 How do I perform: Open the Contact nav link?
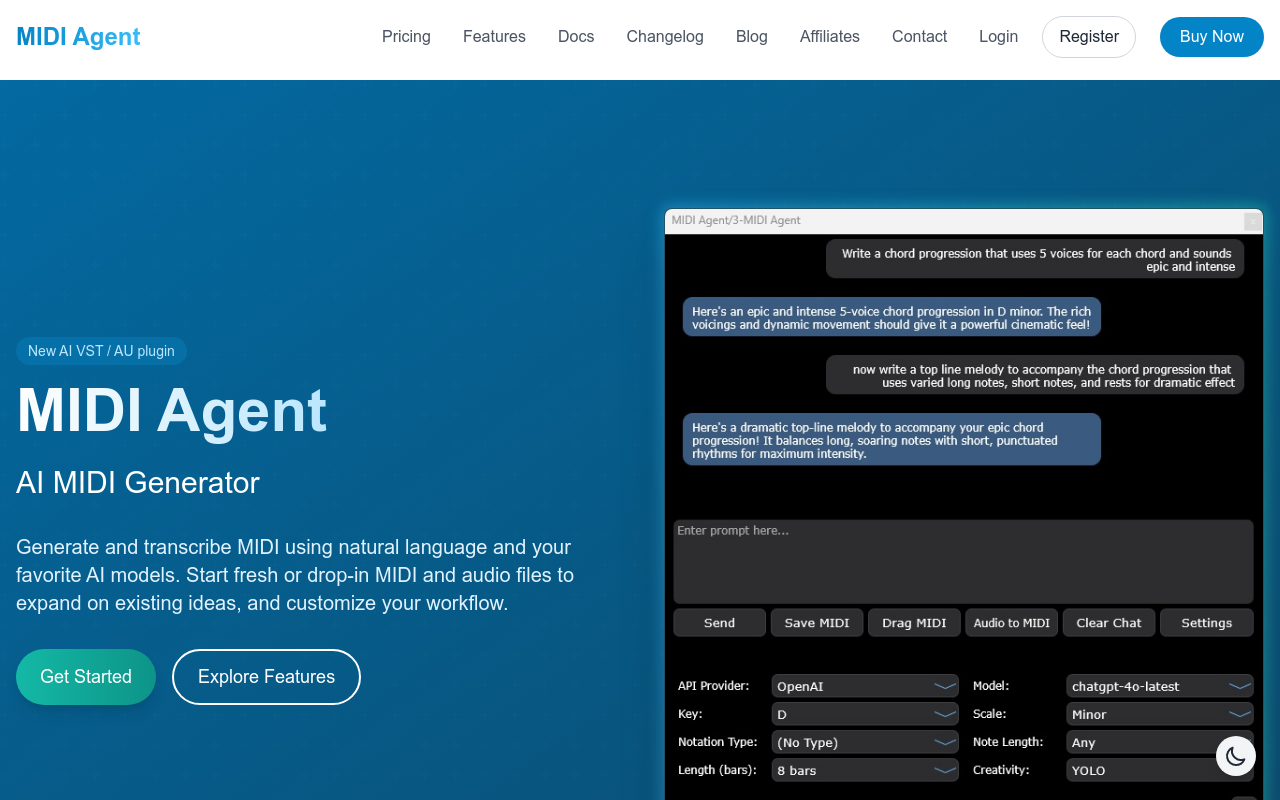[919, 37]
